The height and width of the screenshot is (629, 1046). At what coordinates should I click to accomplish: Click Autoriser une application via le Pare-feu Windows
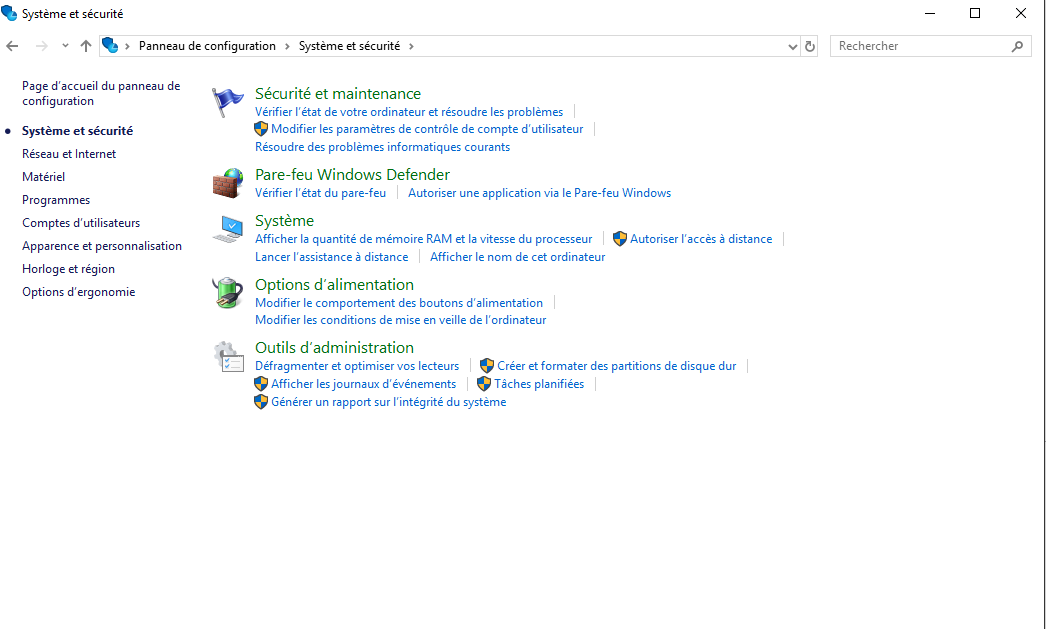(540, 193)
